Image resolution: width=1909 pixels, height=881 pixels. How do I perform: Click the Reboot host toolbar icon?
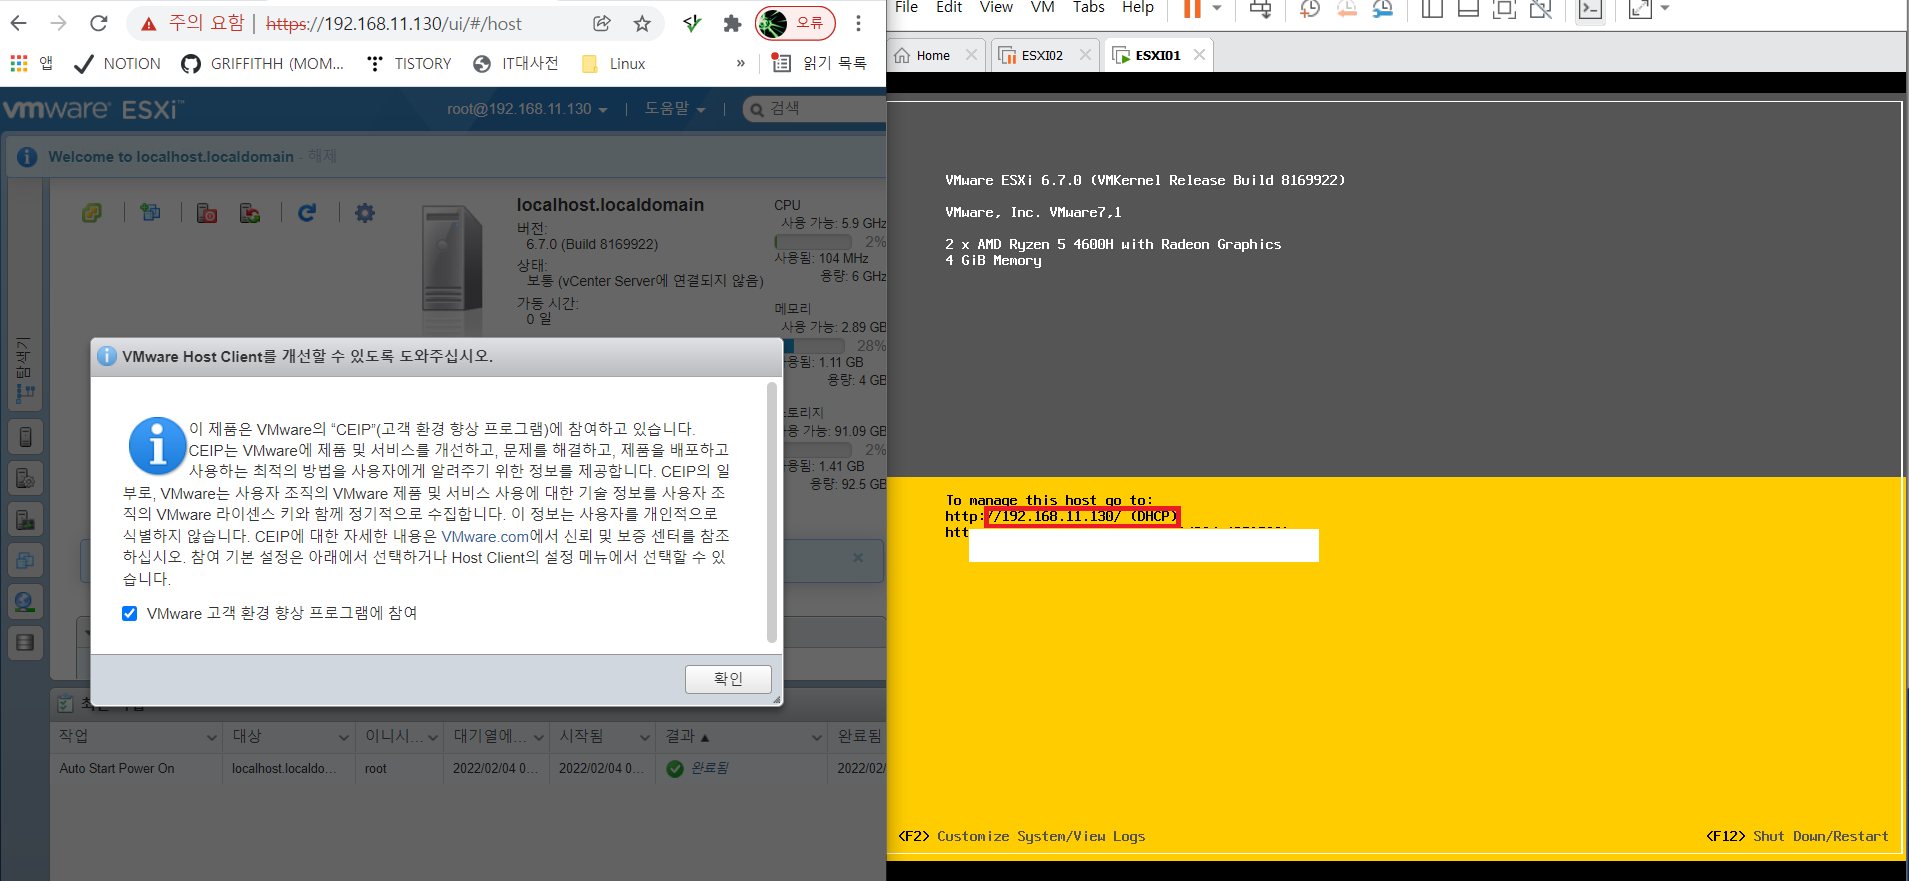pos(250,212)
